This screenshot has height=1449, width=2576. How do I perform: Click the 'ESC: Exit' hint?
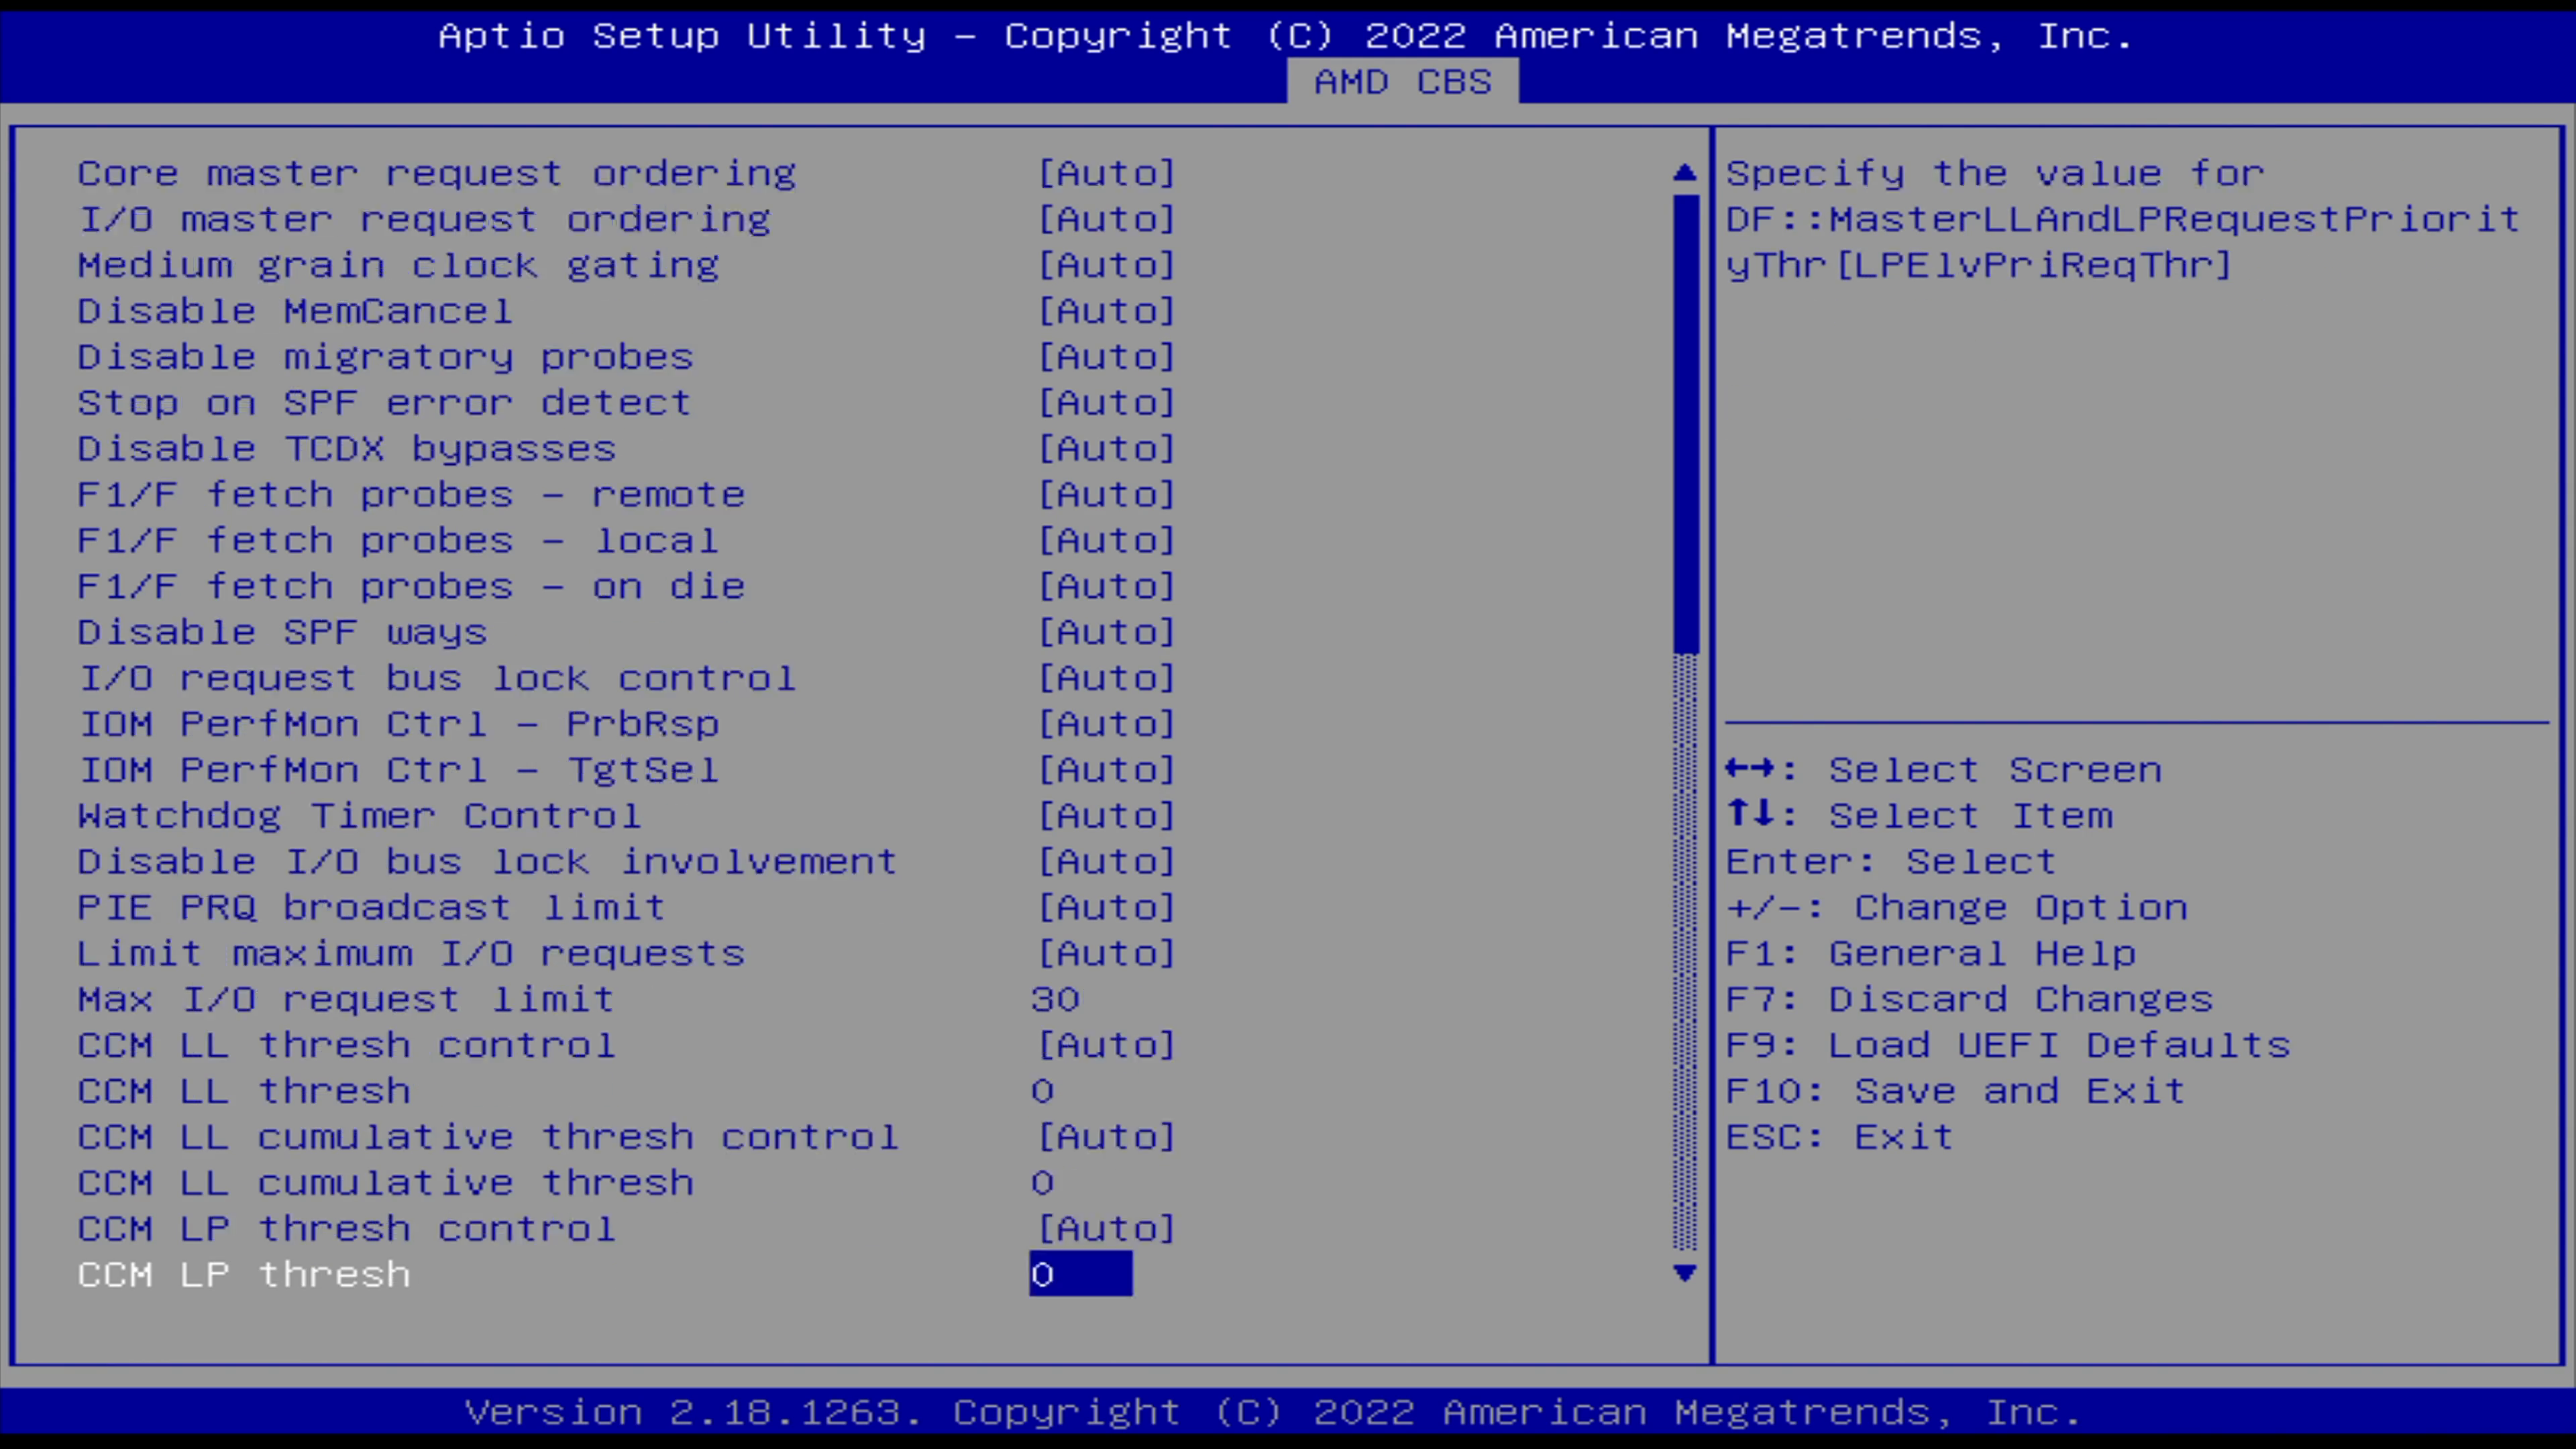point(1840,1138)
